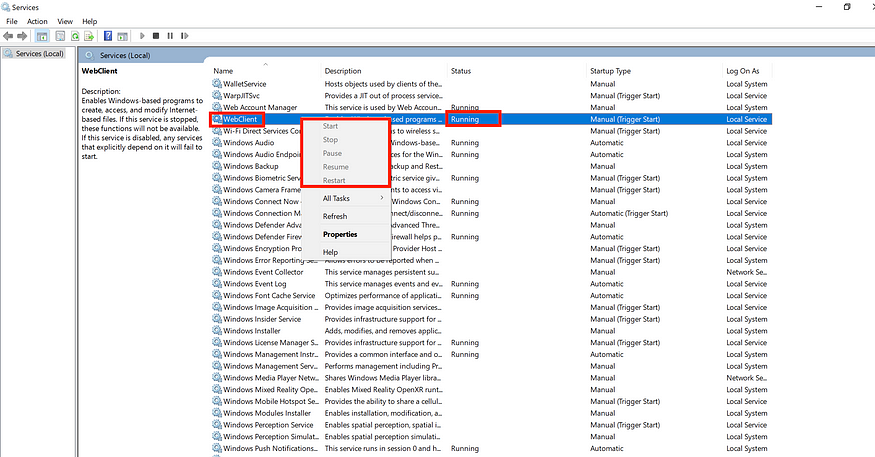The image size is (875, 457).
Task: Select the Web Account Manager service
Action: point(260,107)
